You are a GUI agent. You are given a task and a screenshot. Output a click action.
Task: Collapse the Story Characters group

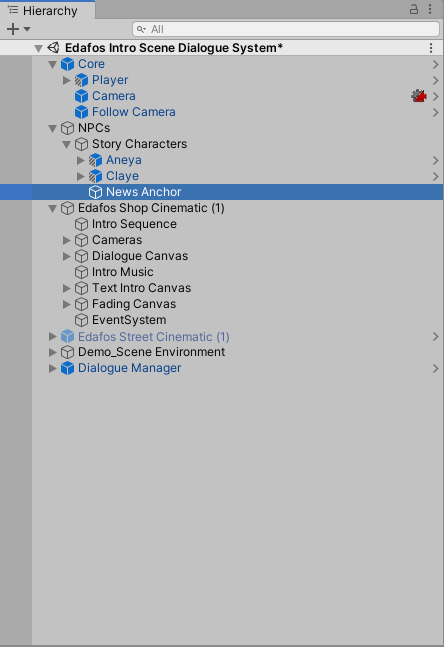66,144
